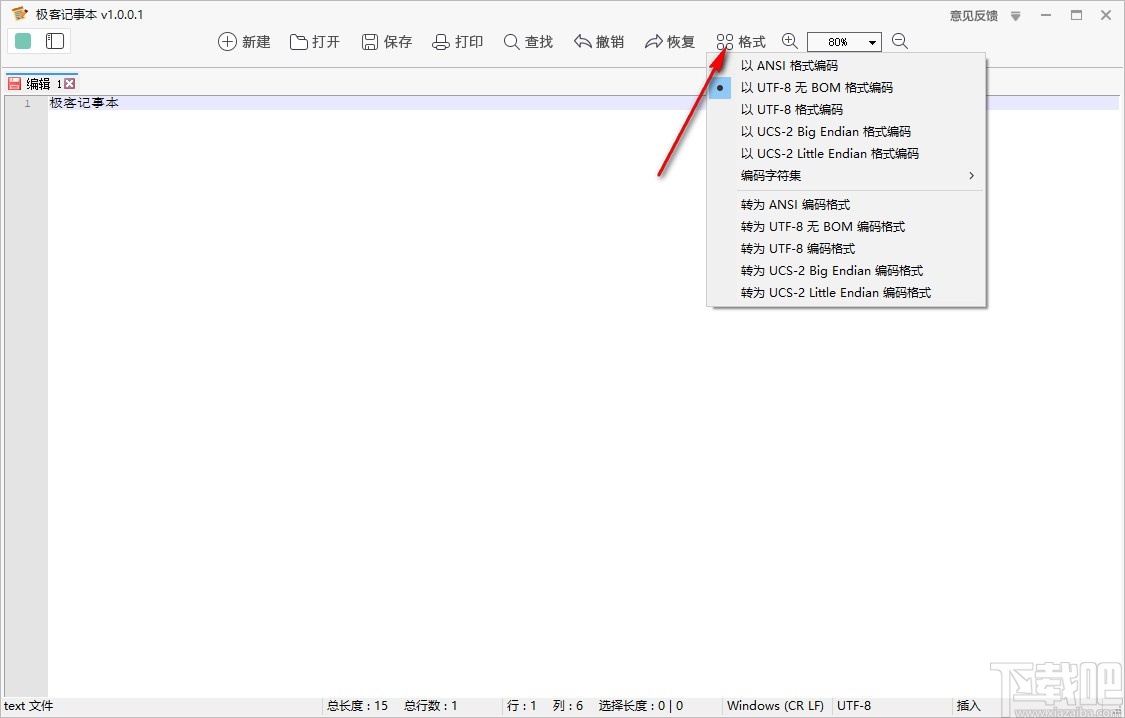Save the document with 保存

click(x=386, y=42)
